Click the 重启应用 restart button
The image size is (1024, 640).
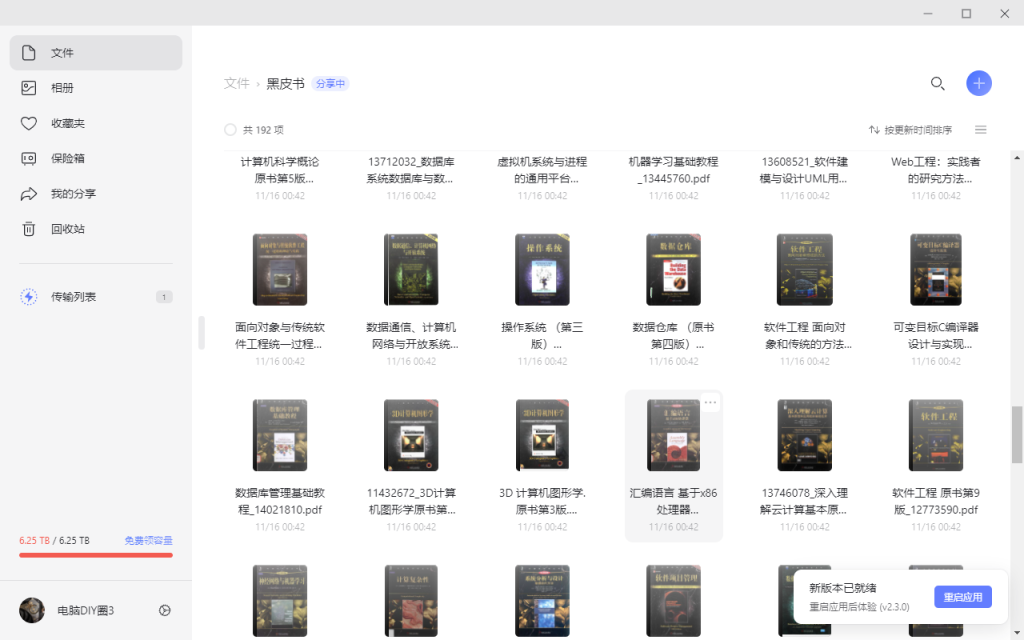point(963,597)
